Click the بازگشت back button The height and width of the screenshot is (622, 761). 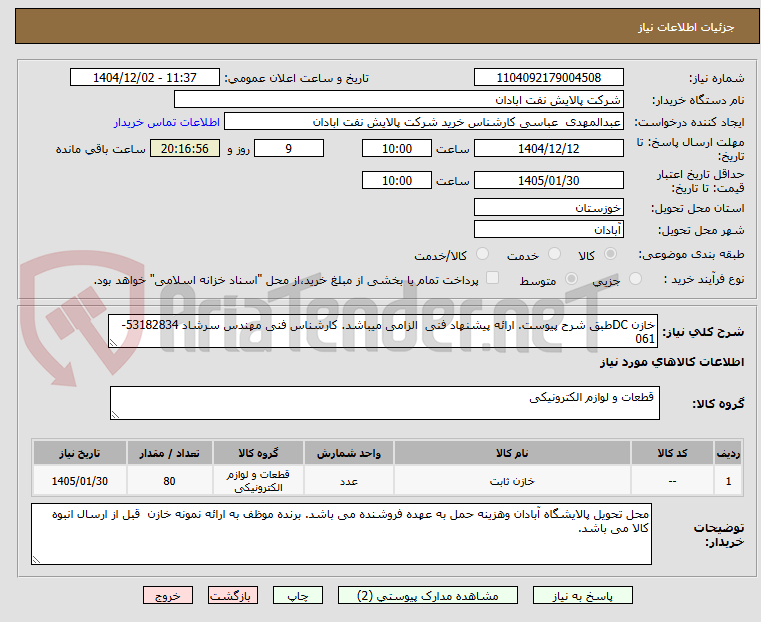point(233,595)
